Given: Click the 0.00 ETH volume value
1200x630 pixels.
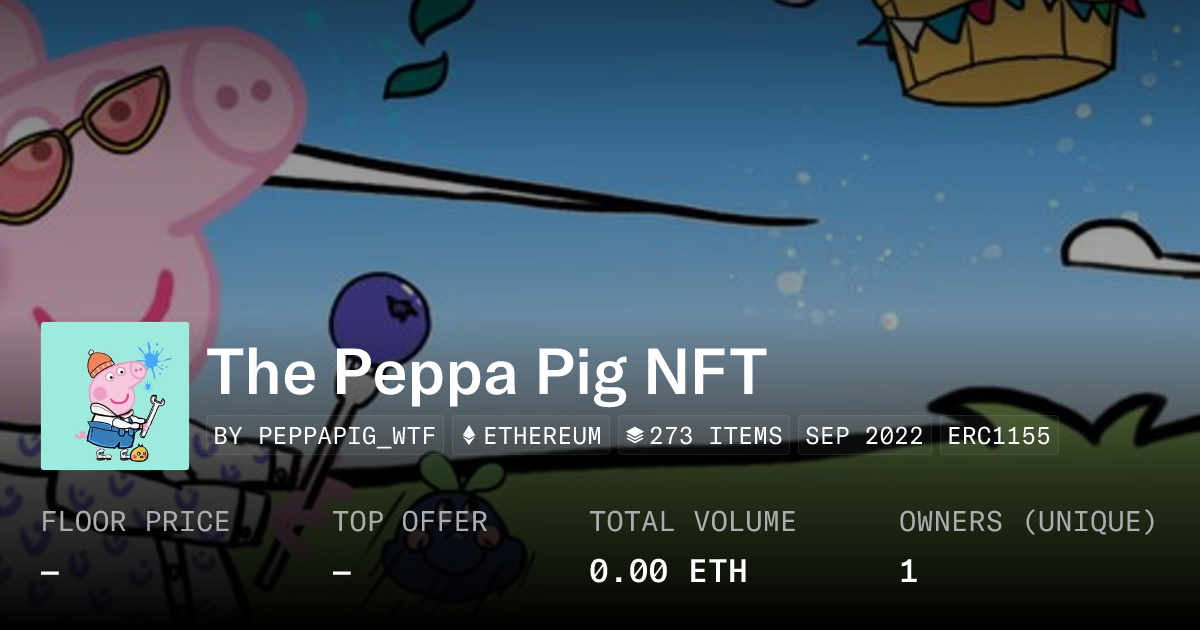Looking at the screenshot, I should 667,572.
